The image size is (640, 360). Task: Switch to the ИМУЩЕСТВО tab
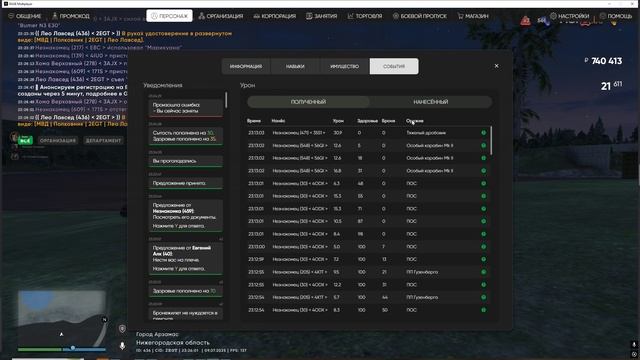click(x=344, y=66)
